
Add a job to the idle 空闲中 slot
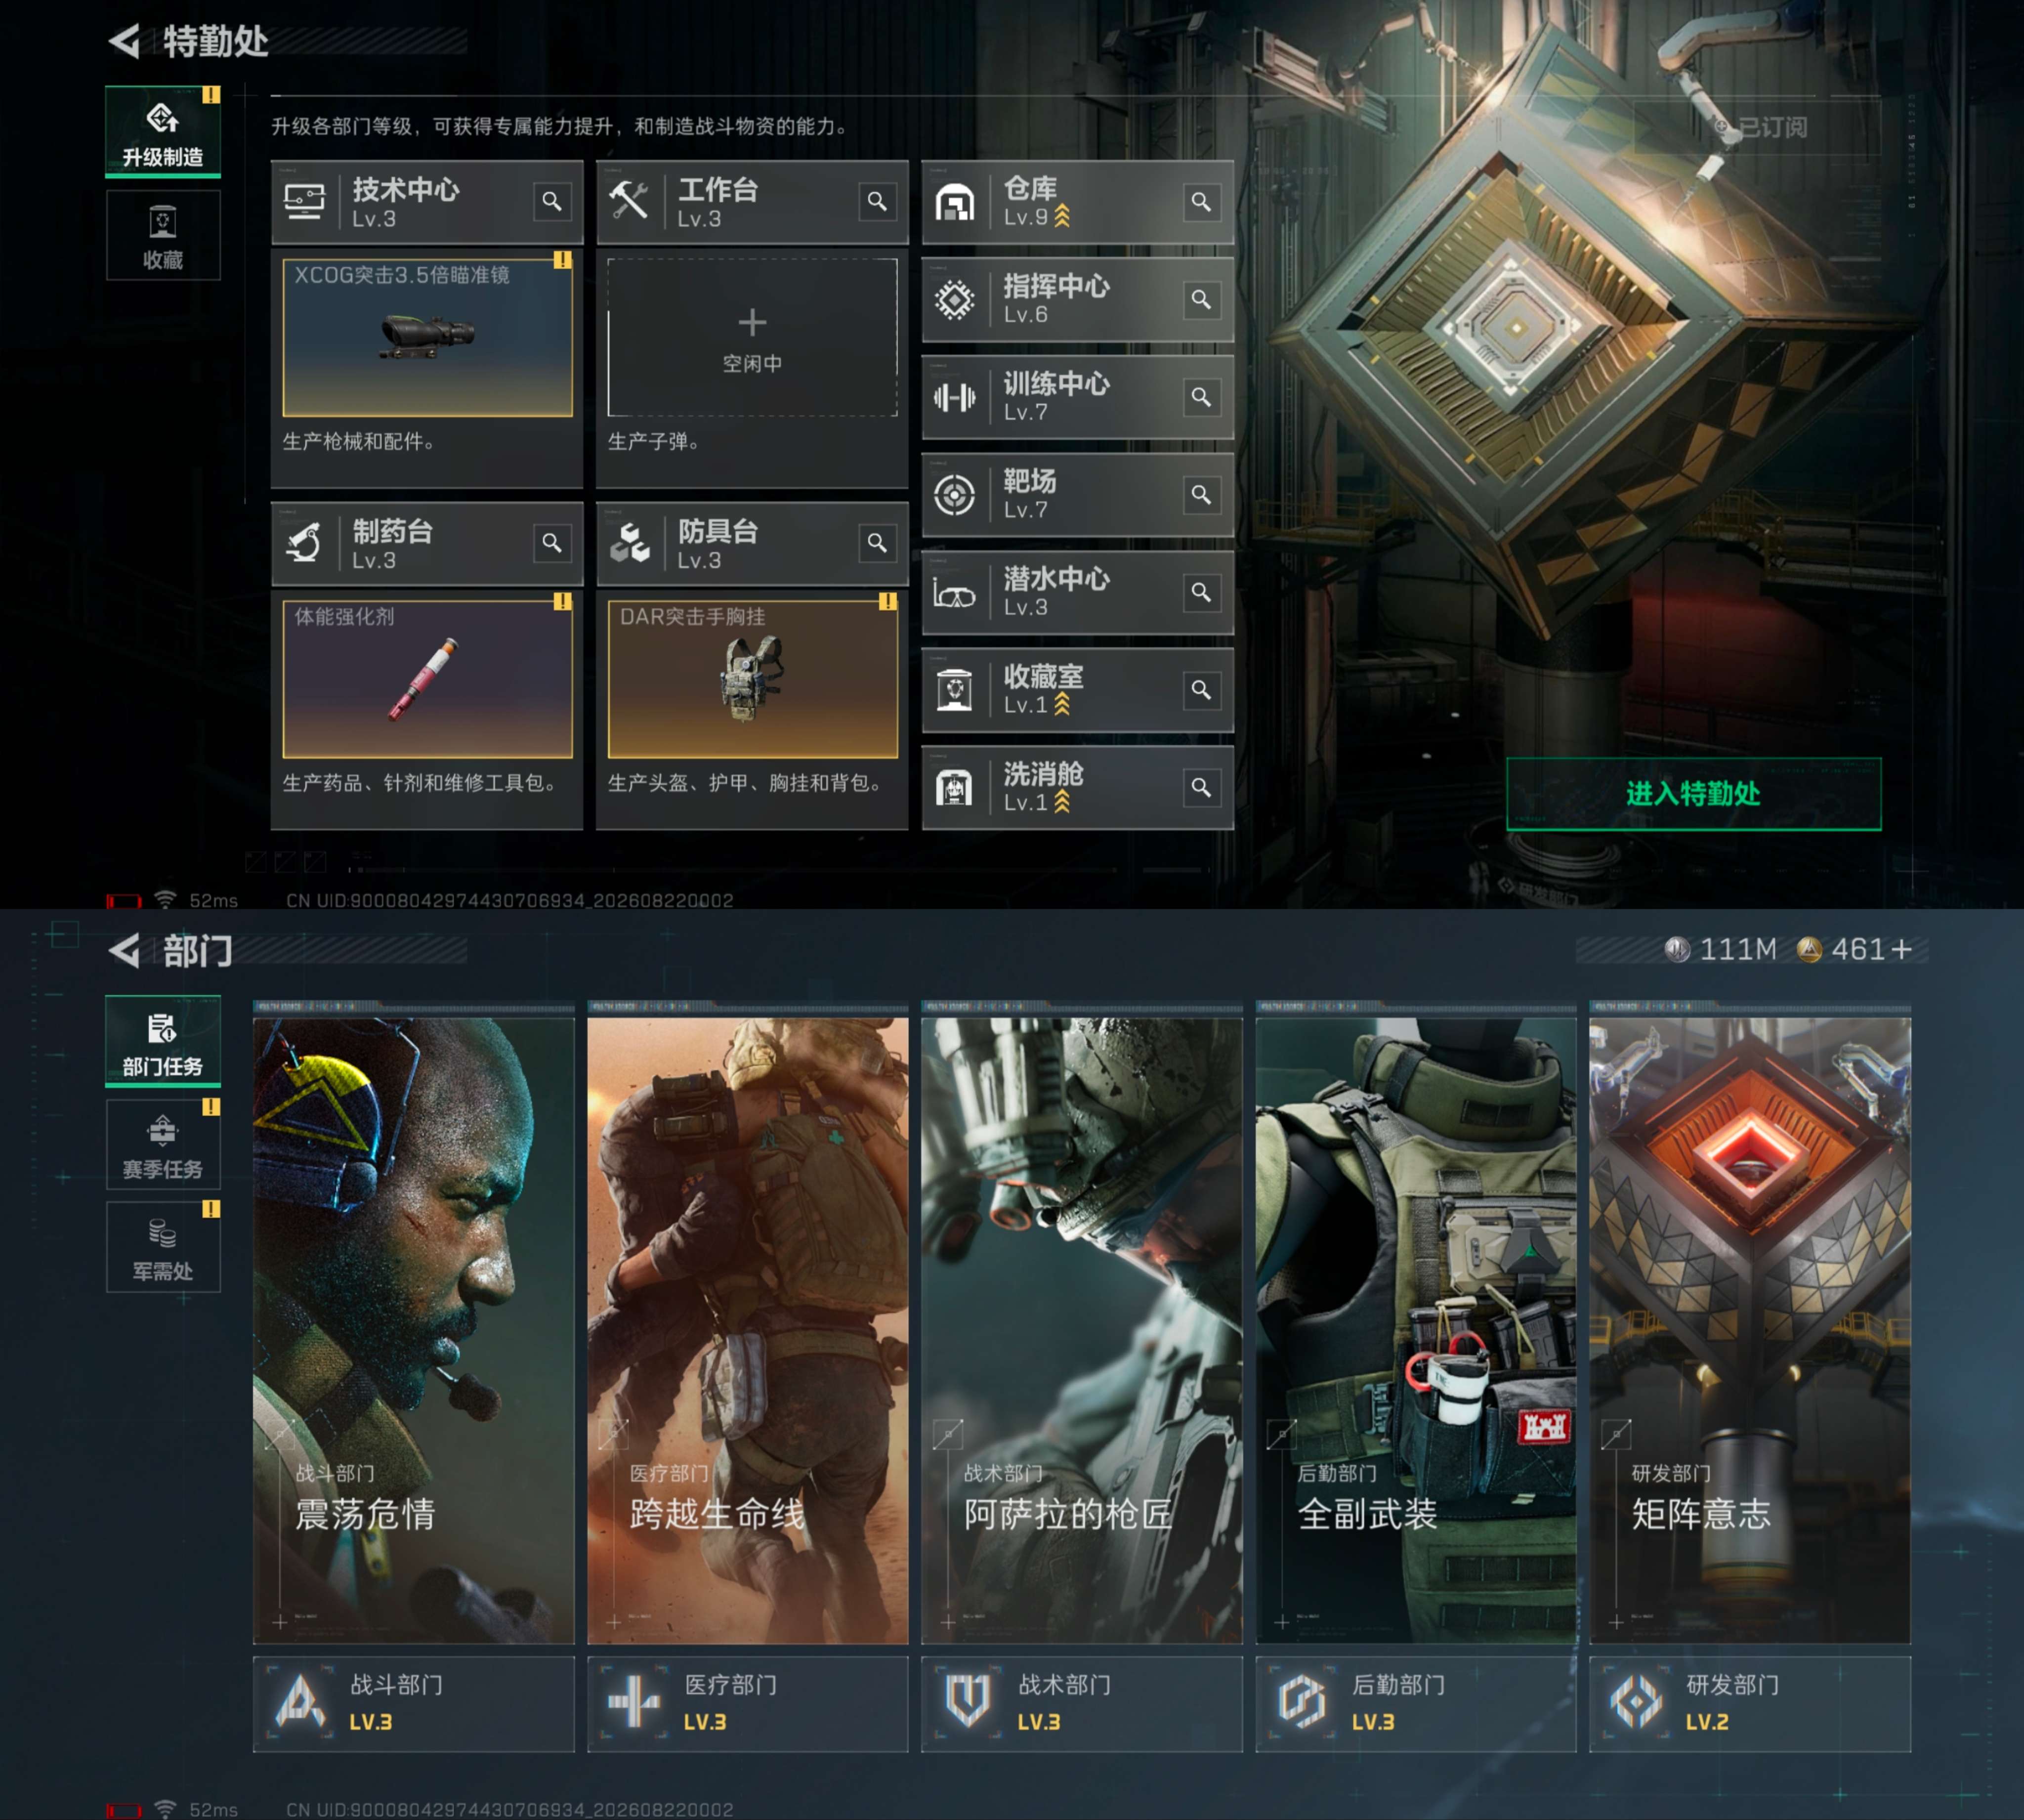pyautogui.click(x=752, y=338)
